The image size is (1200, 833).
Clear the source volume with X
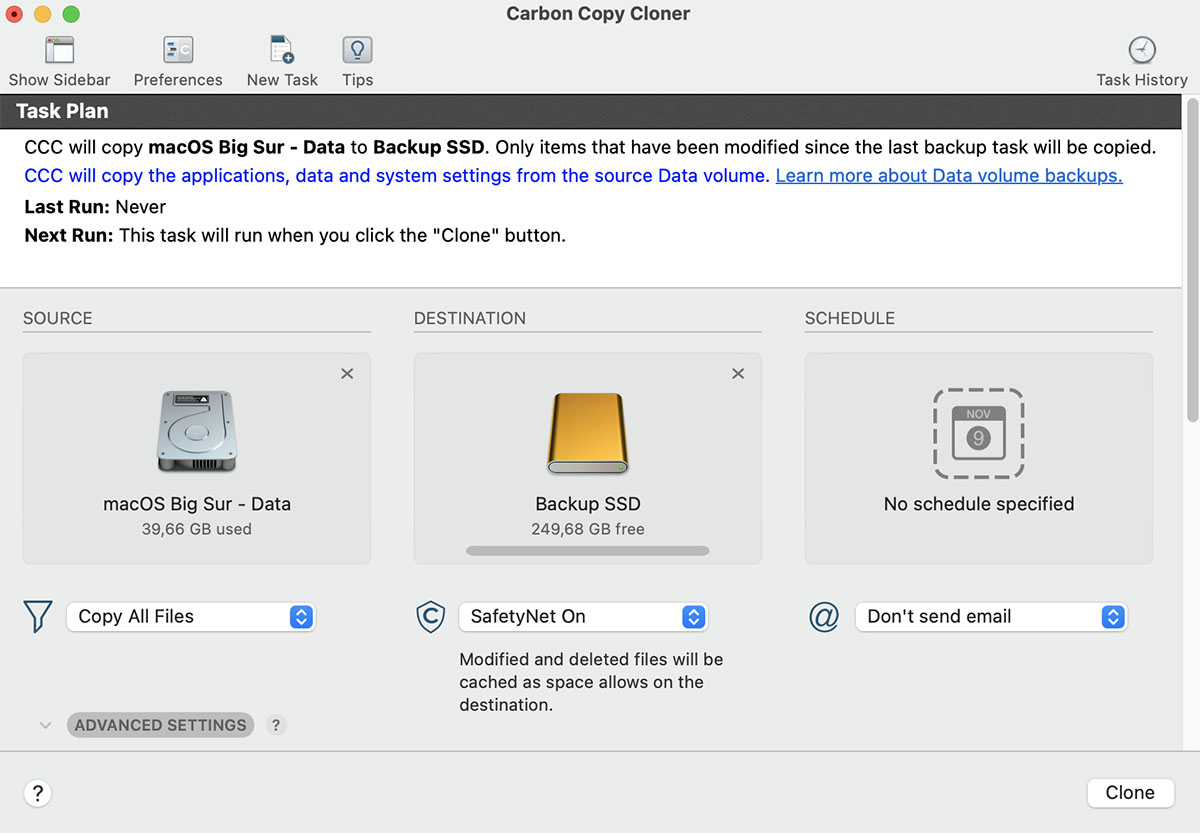[347, 373]
